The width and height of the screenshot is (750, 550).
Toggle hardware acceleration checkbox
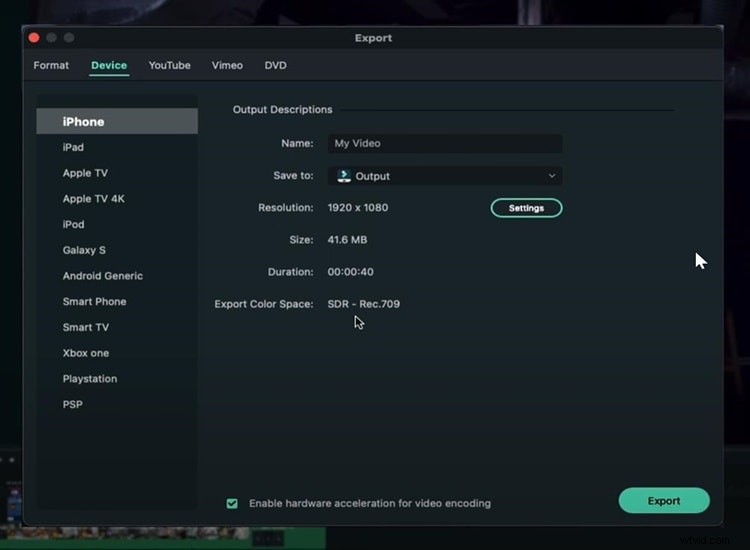[x=232, y=503]
